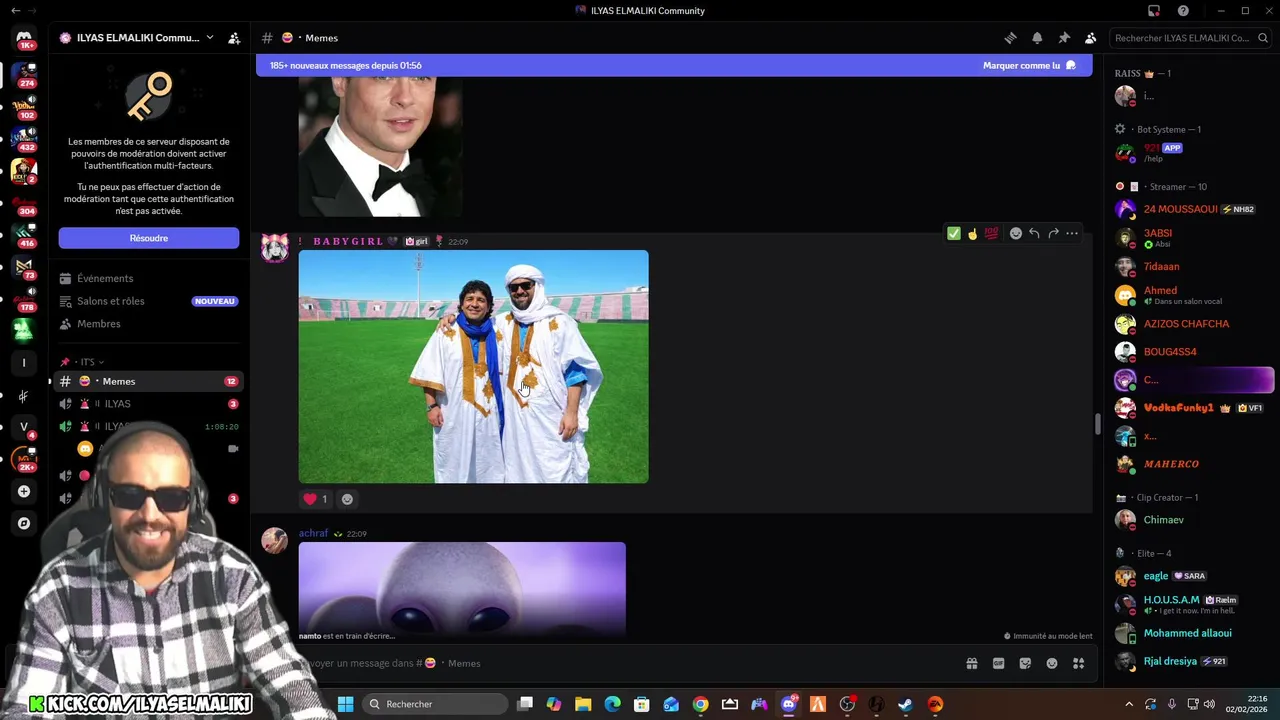Open member BOUG4SS4

[1193, 352]
